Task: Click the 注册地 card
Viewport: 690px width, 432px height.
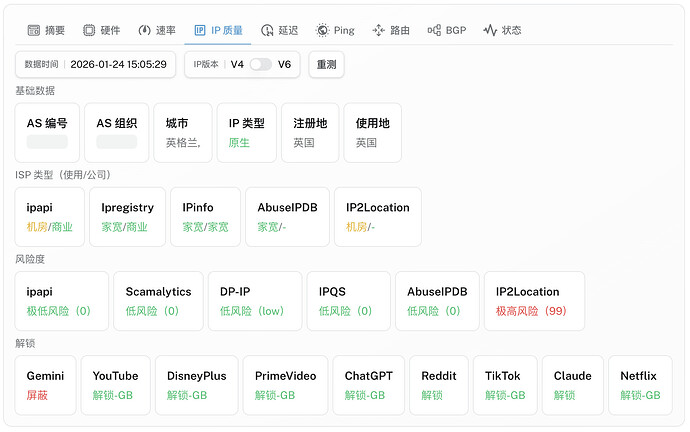Action: coord(310,133)
